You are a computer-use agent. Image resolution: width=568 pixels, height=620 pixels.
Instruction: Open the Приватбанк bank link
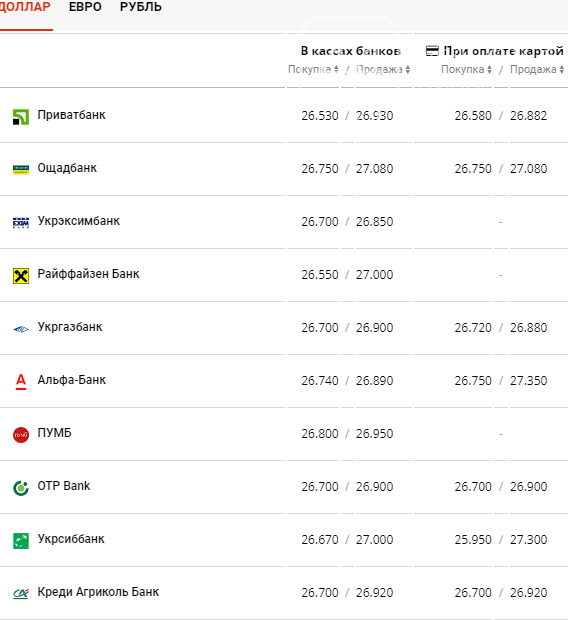[72, 115]
